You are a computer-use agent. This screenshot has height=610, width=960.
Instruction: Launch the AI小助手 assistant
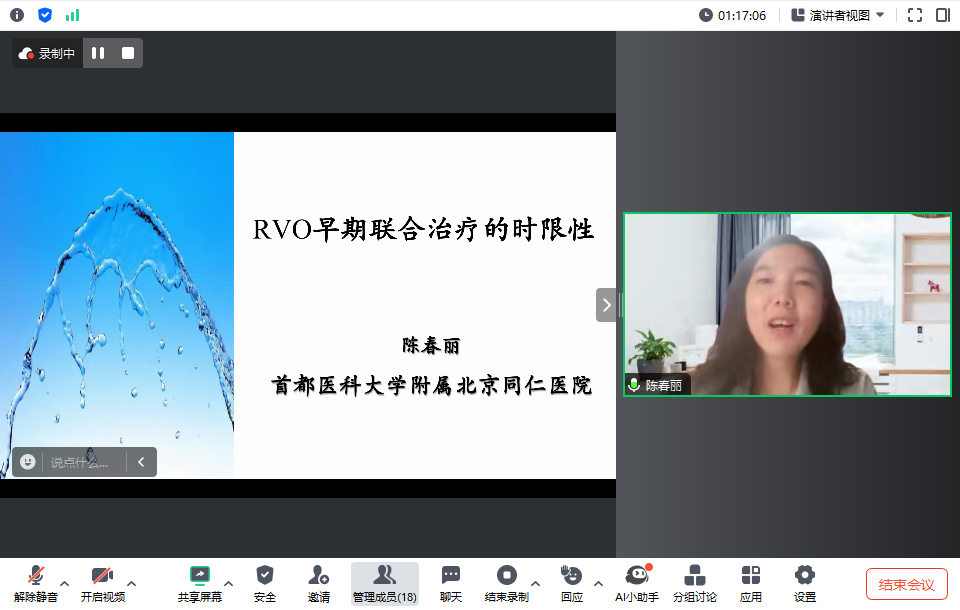637,584
